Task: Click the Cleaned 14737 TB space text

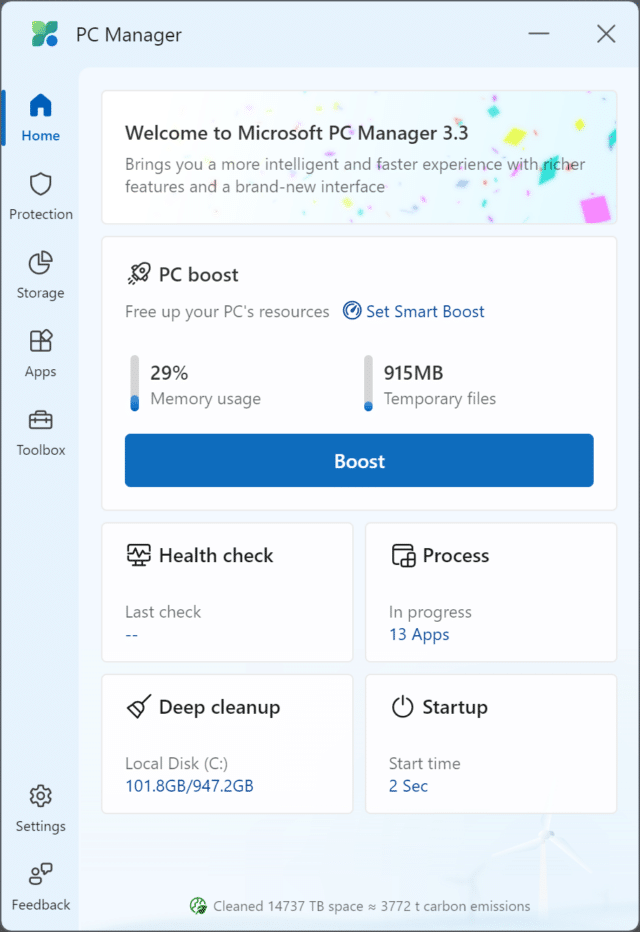Action: [372, 906]
